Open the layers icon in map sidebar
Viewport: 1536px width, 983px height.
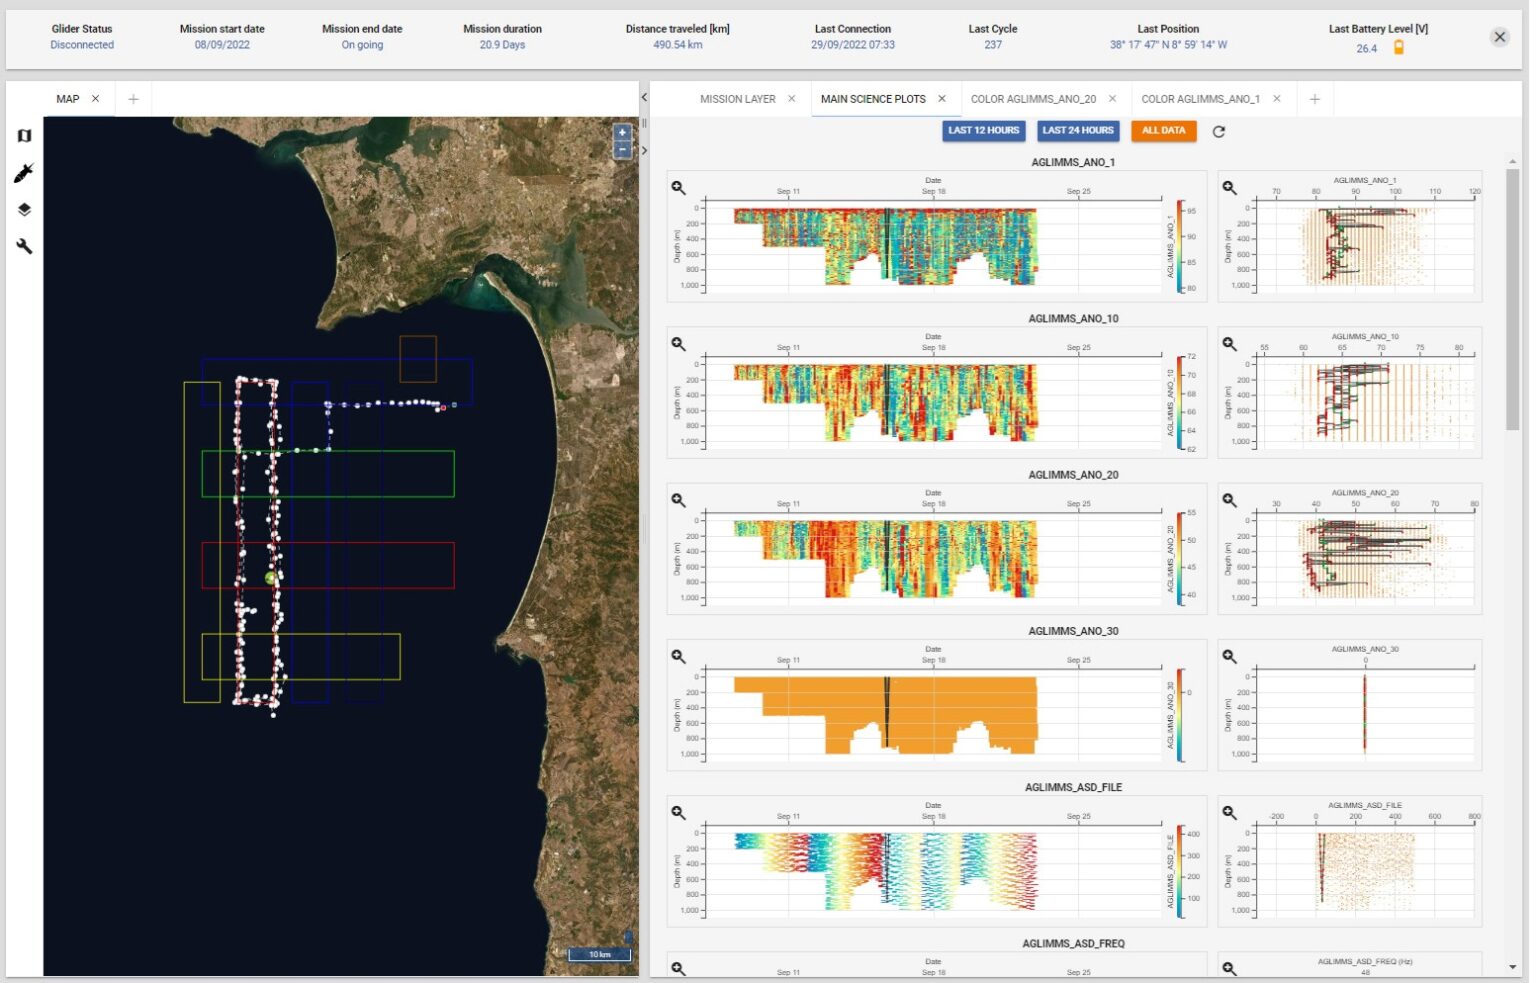click(x=24, y=210)
